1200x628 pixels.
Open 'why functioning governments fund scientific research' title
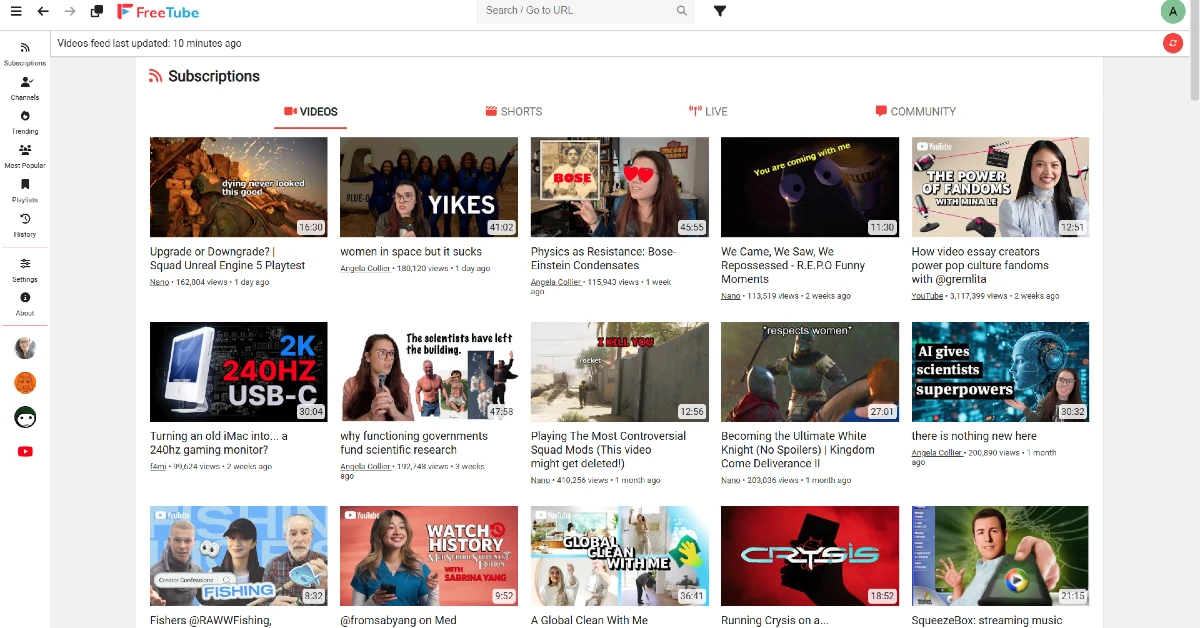pyautogui.click(x=414, y=443)
